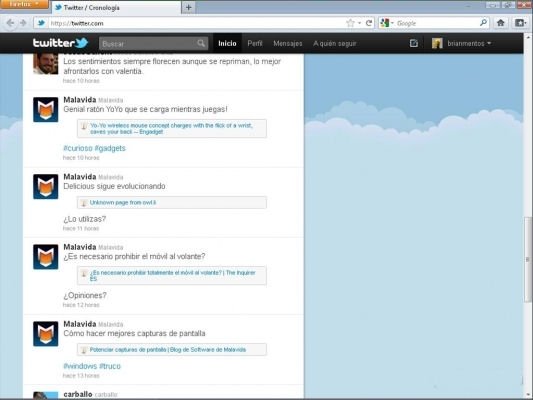
Task: Open the Unknown page from owl.li link
Action: click(123, 203)
